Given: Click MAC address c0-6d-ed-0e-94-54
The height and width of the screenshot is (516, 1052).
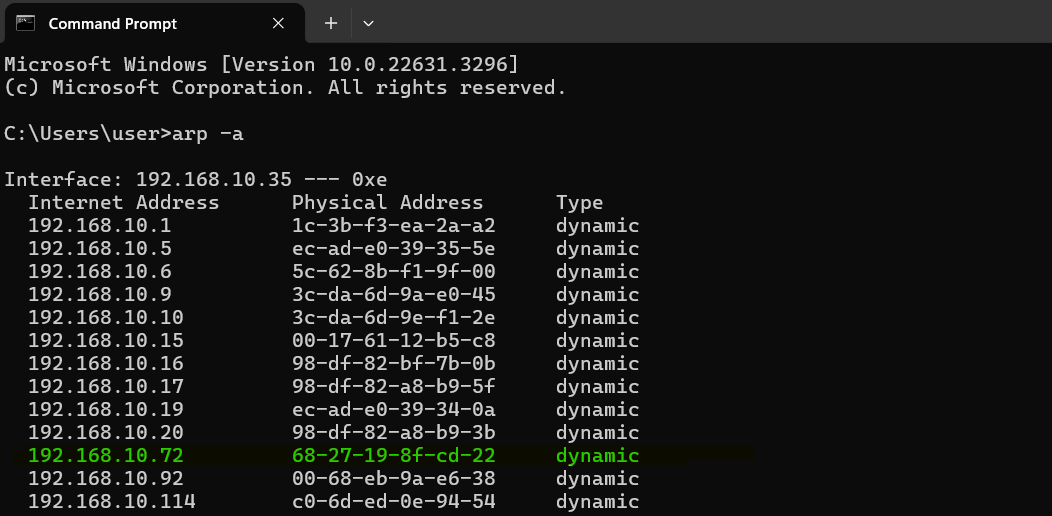Looking at the screenshot, I should (x=393, y=502).
